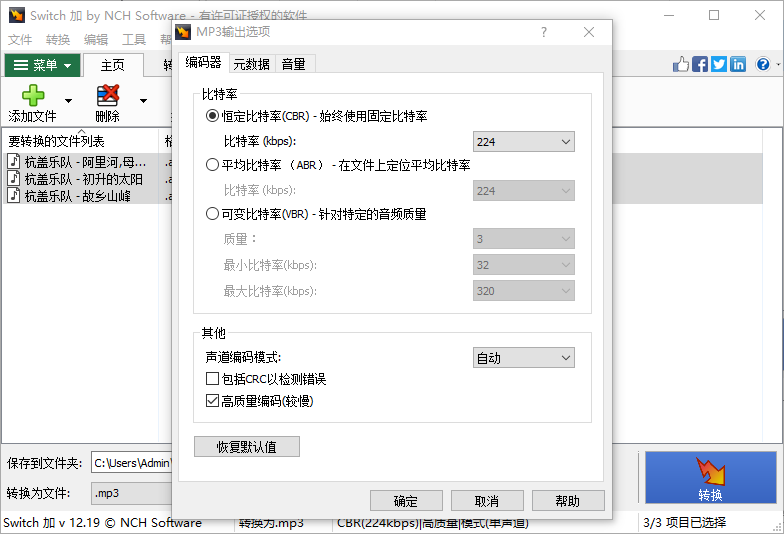Image resolution: width=784 pixels, height=534 pixels.
Task: Click 保存到文件夹 path input field
Action: coord(132,463)
